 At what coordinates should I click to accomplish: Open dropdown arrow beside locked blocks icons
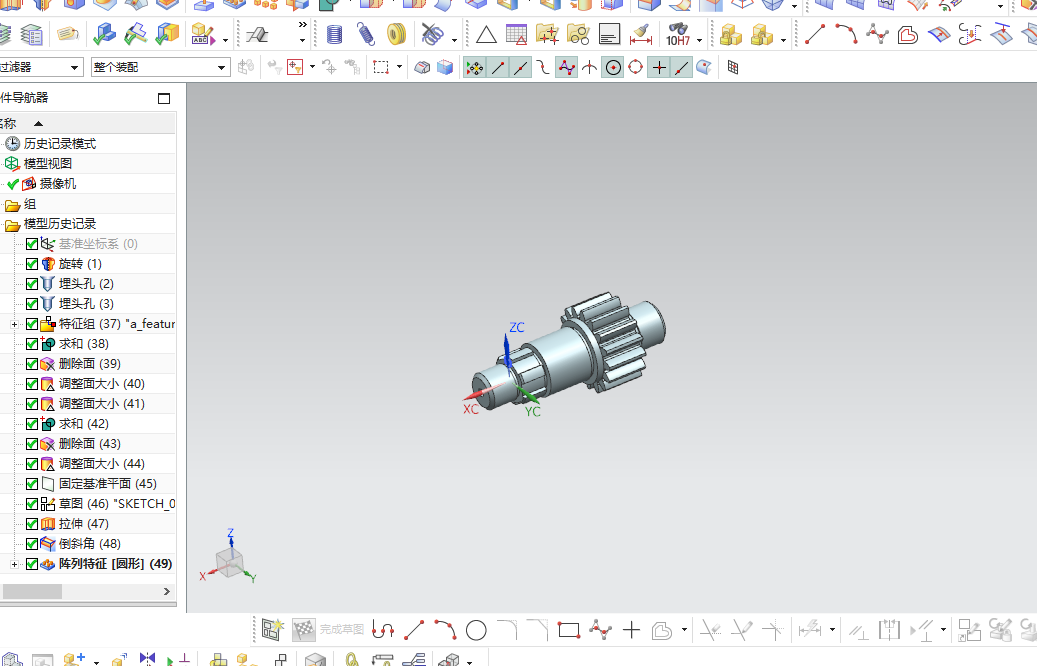coord(784,40)
